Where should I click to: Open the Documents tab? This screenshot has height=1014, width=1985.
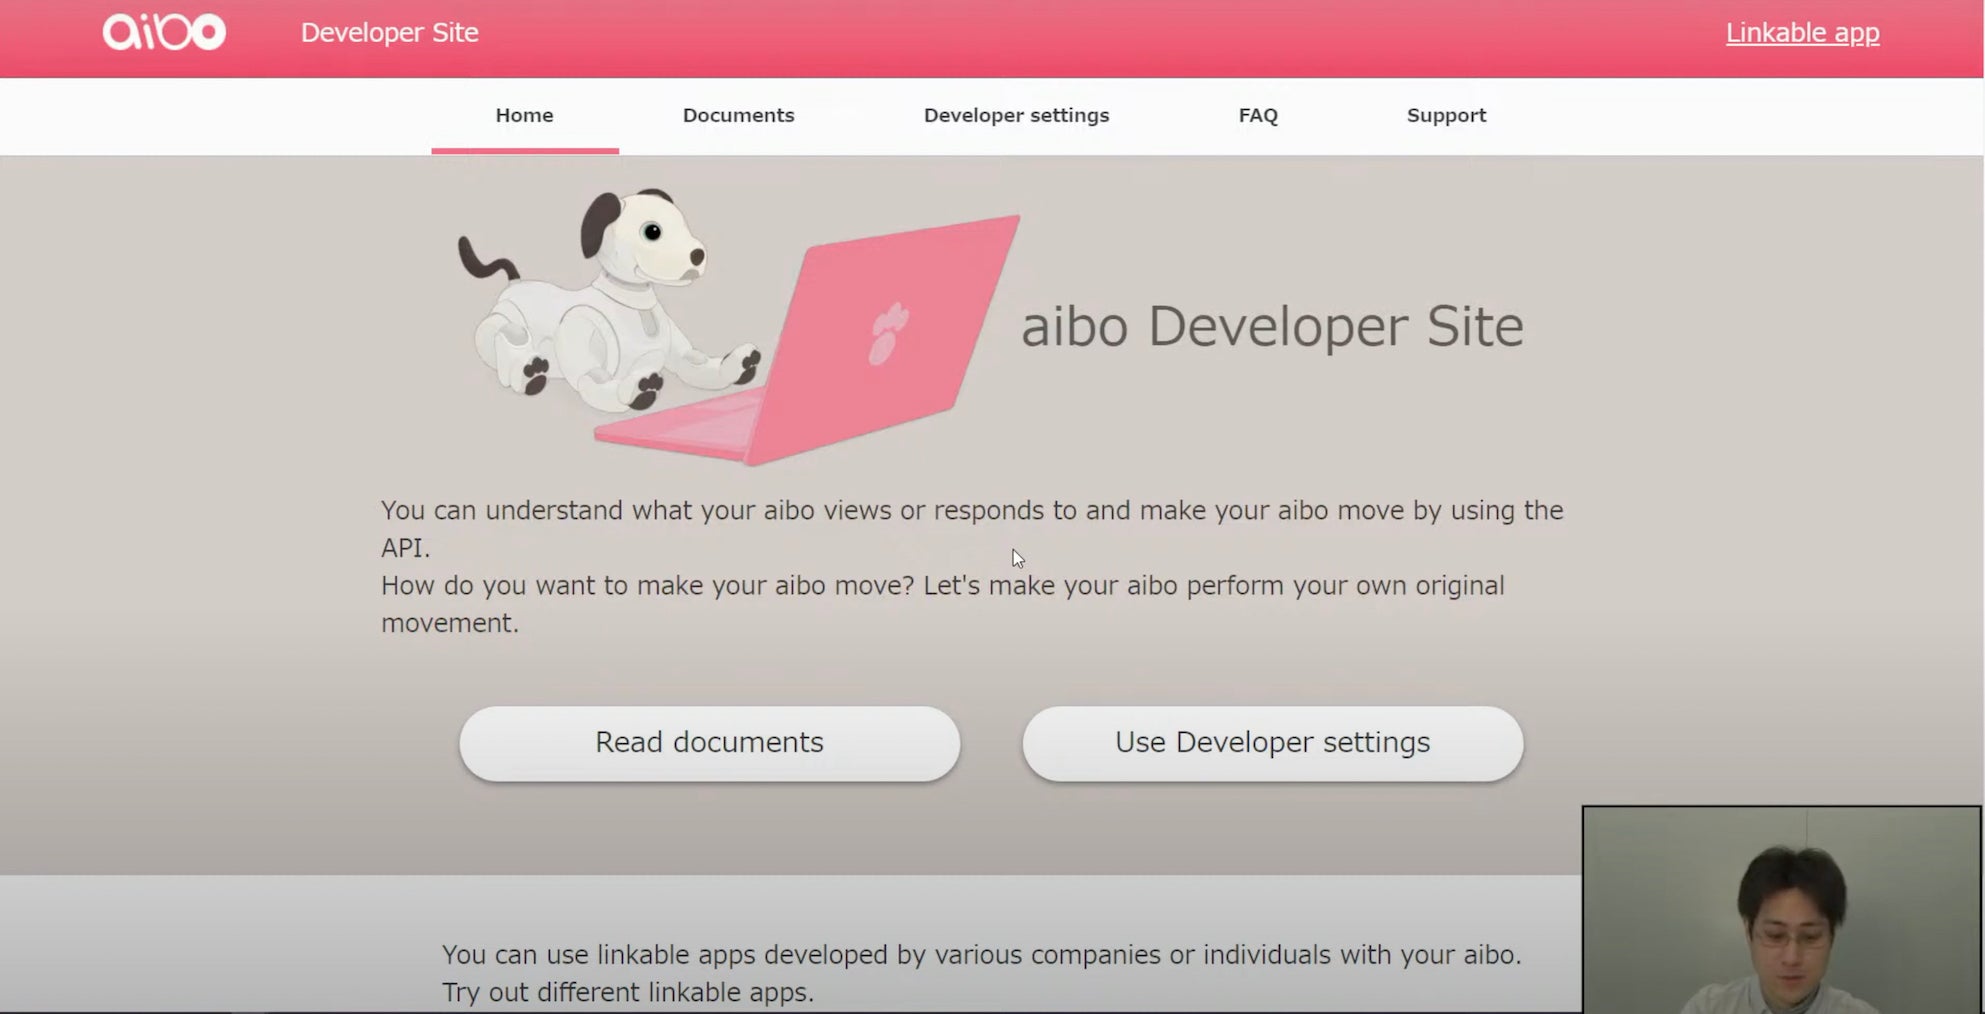(x=738, y=115)
